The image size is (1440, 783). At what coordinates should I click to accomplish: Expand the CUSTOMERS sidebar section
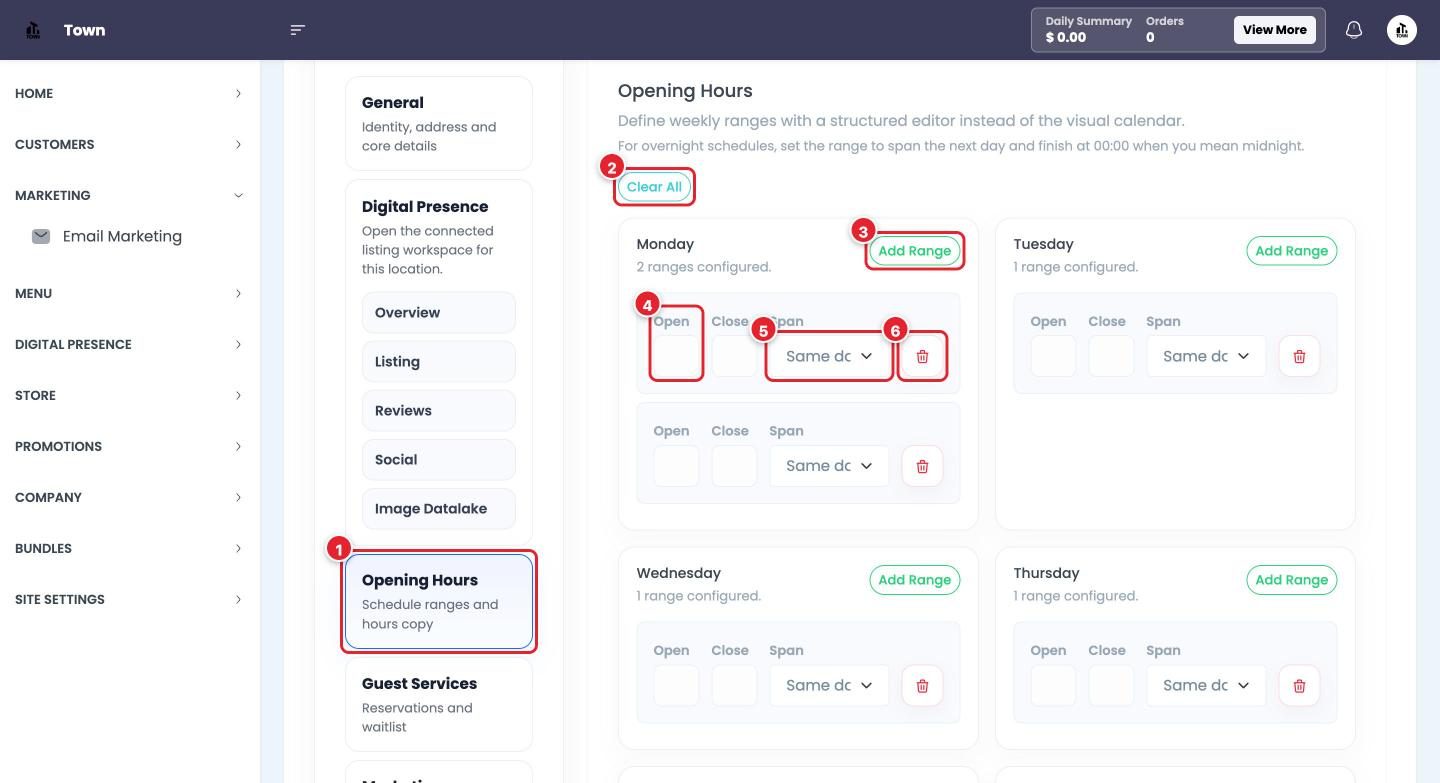click(128, 144)
